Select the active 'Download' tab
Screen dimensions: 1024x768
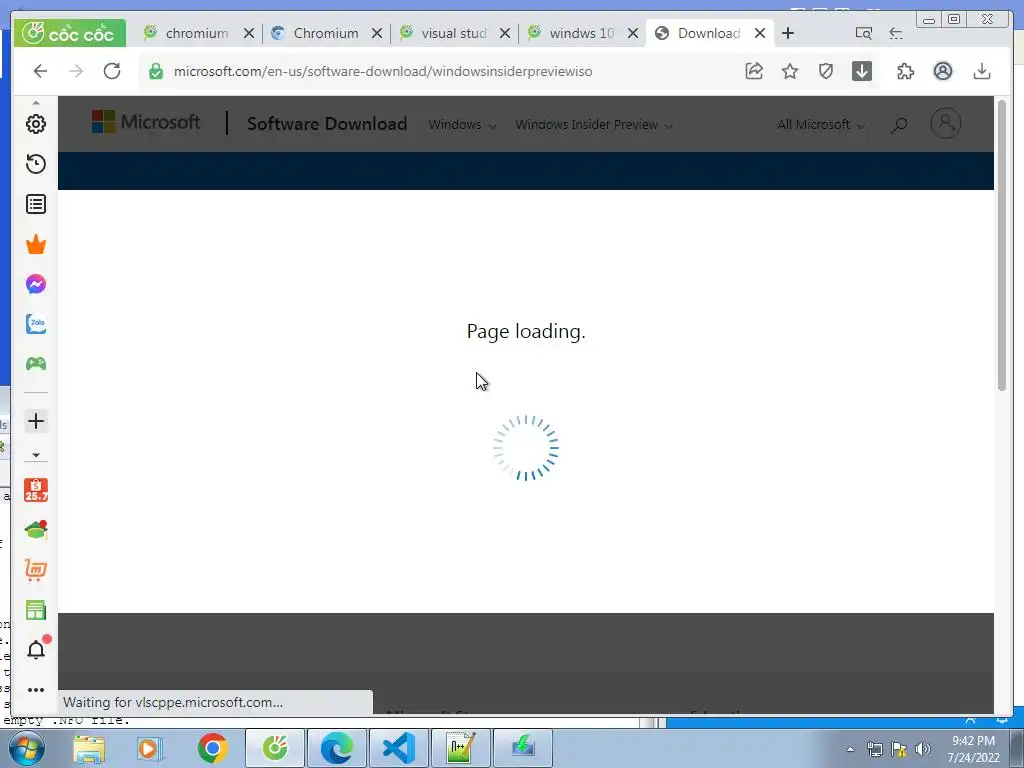pos(707,33)
